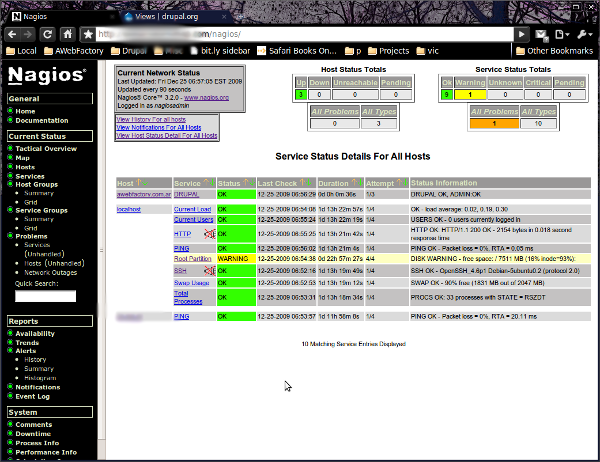Reload the Nagios page
Viewport: 600px width, 462px height.
(47, 34)
